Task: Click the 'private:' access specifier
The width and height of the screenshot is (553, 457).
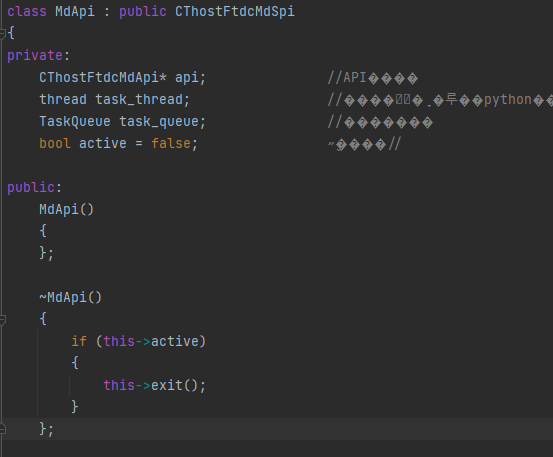Action: coord(38,56)
